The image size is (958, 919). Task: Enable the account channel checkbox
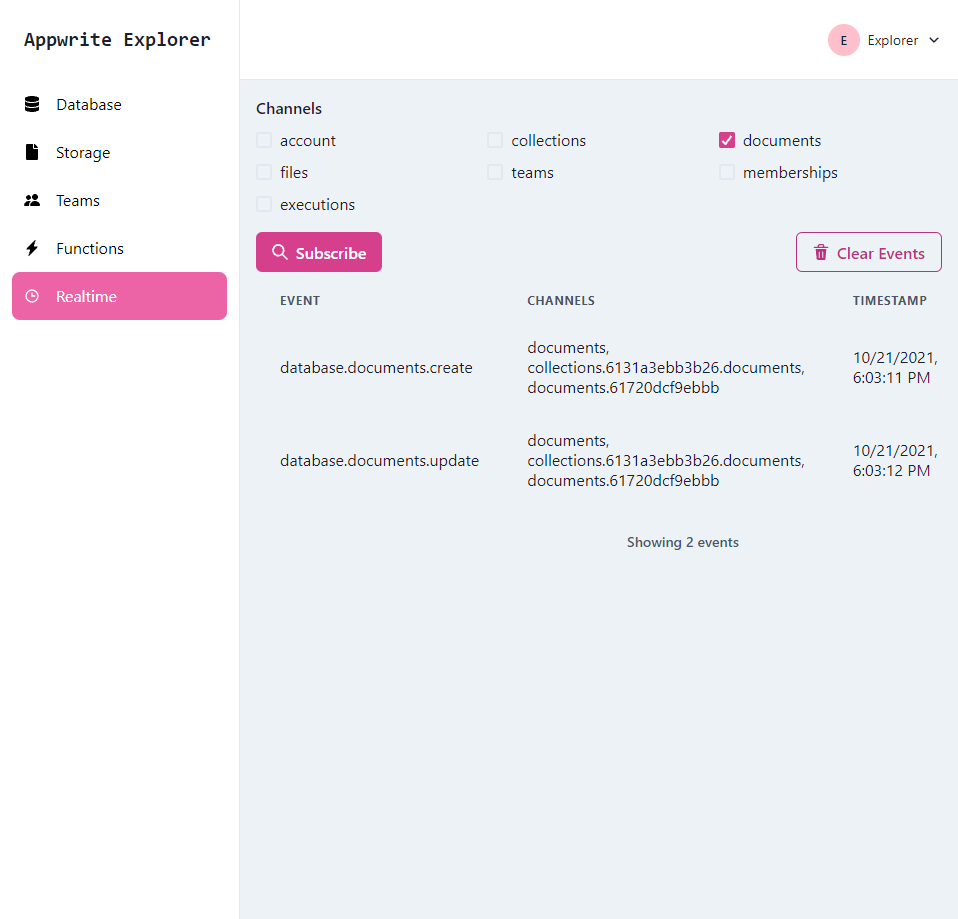click(x=264, y=141)
